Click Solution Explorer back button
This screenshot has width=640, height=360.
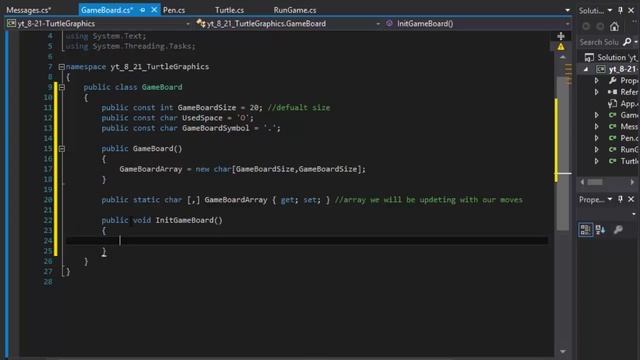pos(586,27)
